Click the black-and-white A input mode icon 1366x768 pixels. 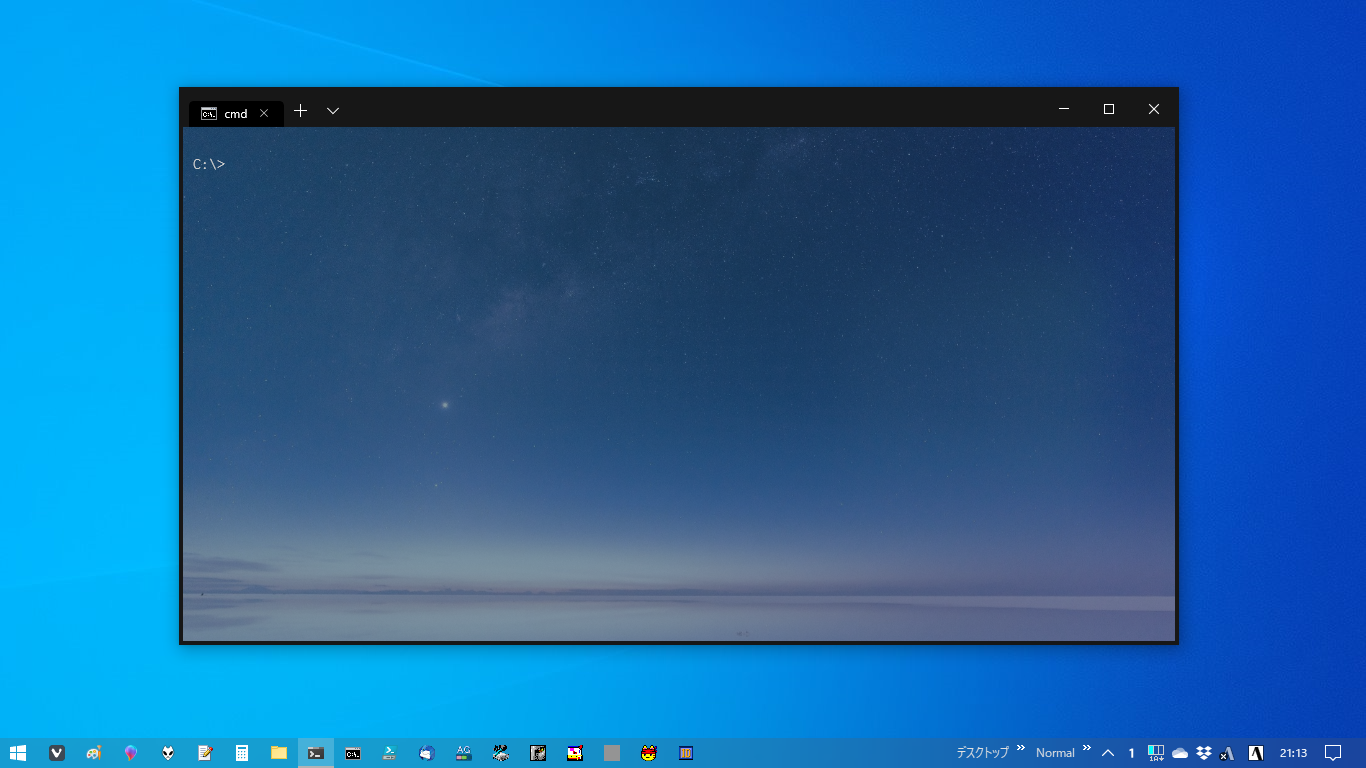pos(1256,753)
